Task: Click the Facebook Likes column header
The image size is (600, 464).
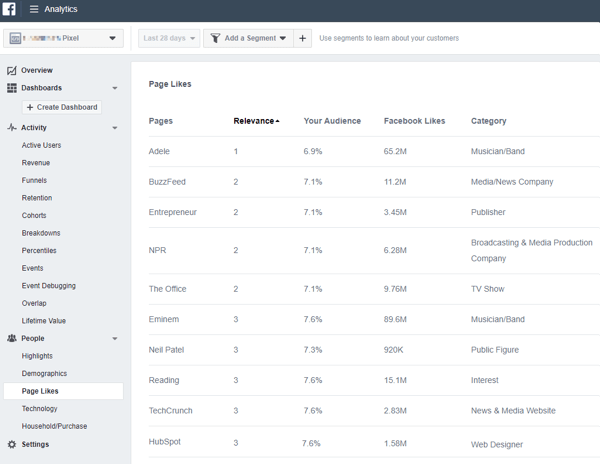Action: pos(414,121)
